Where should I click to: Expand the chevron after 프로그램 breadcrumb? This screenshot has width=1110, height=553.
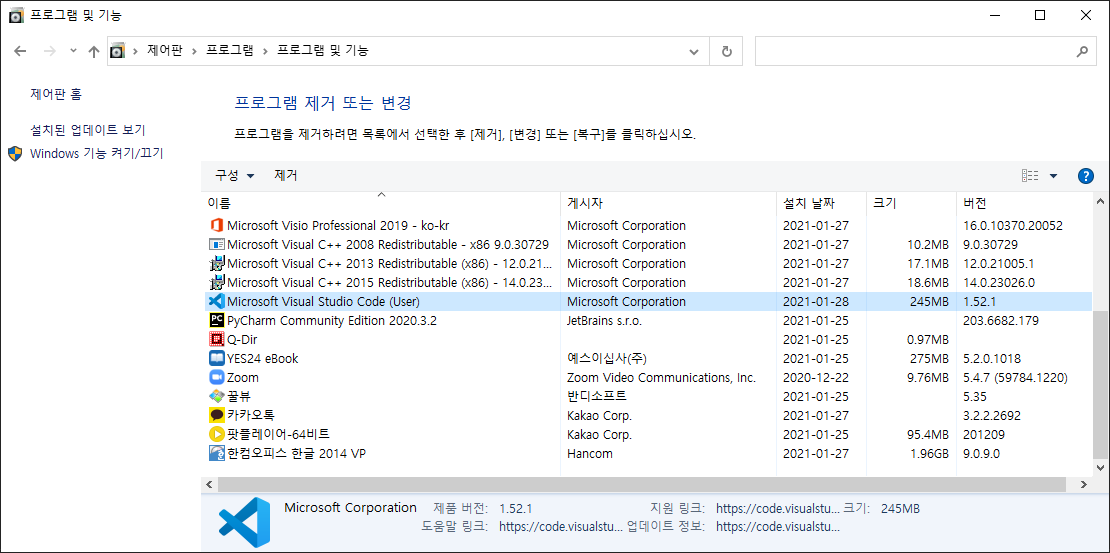click(265, 51)
